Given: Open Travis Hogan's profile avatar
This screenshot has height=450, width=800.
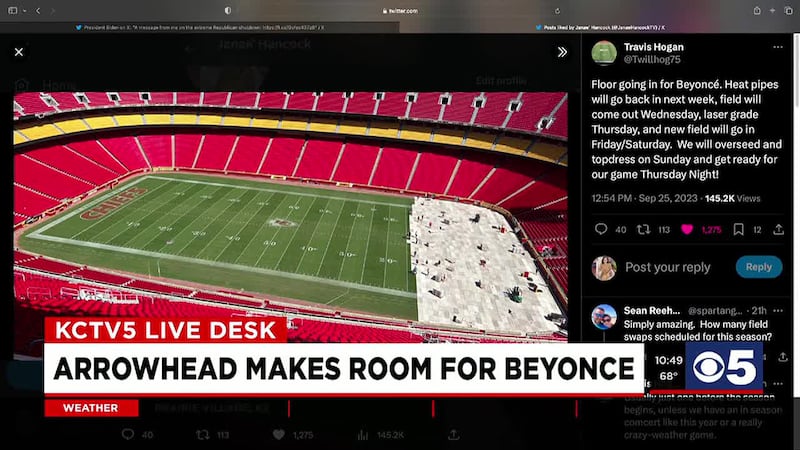Looking at the screenshot, I should point(604,53).
